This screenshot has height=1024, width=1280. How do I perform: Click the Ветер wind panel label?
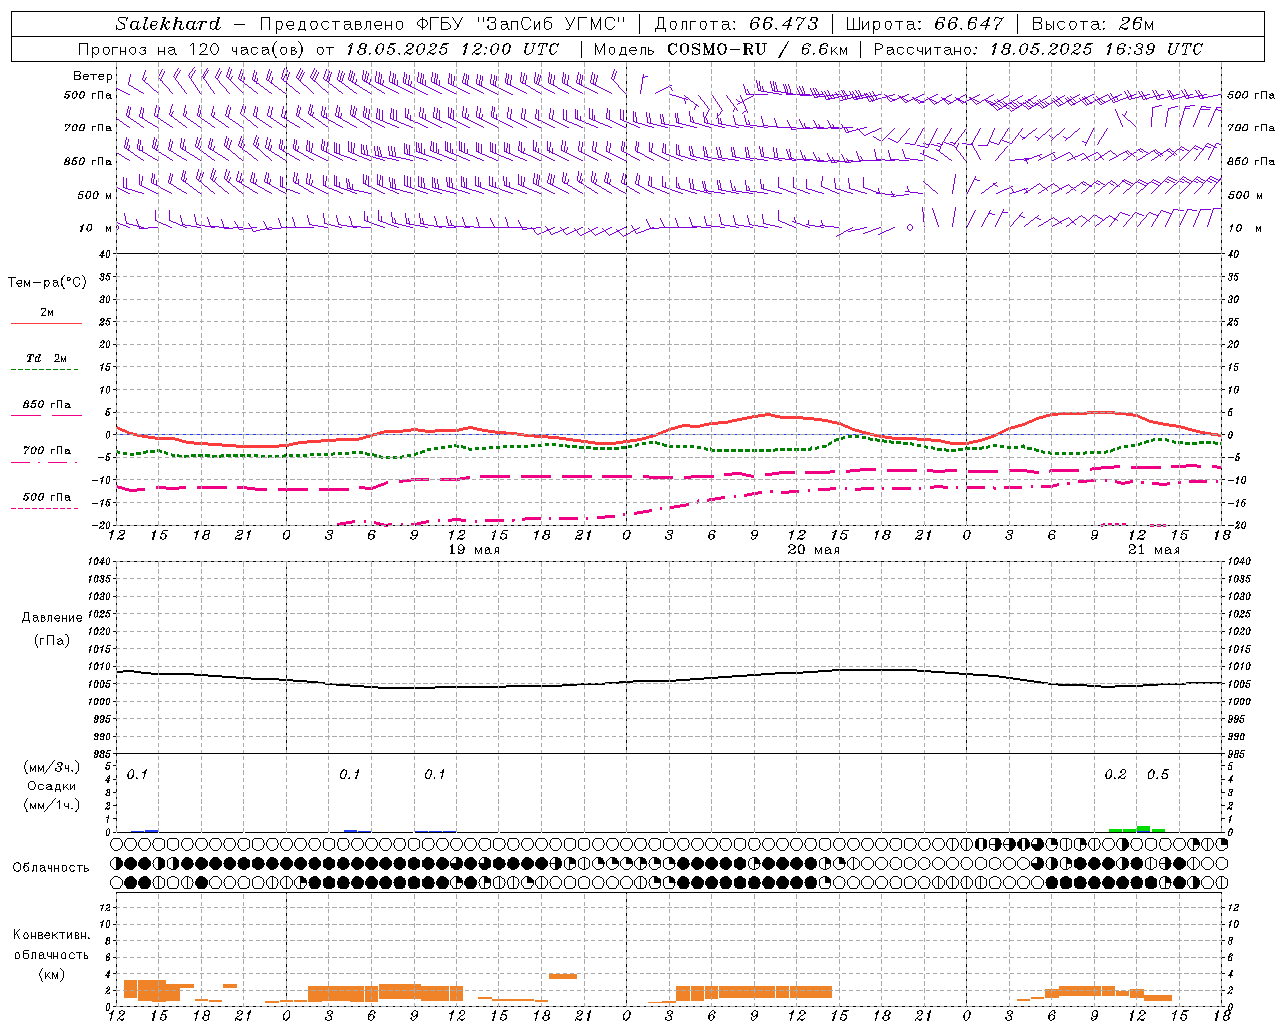93,76
